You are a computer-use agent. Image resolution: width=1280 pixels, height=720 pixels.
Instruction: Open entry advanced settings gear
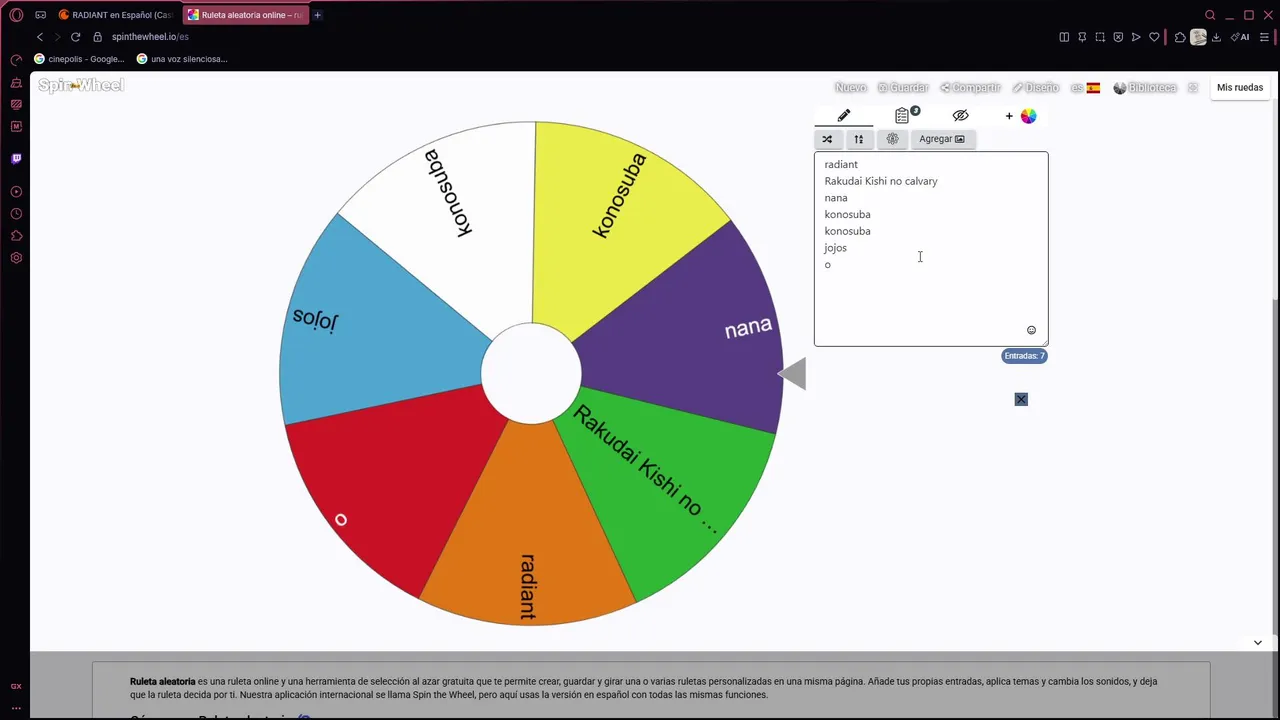pos(893,139)
